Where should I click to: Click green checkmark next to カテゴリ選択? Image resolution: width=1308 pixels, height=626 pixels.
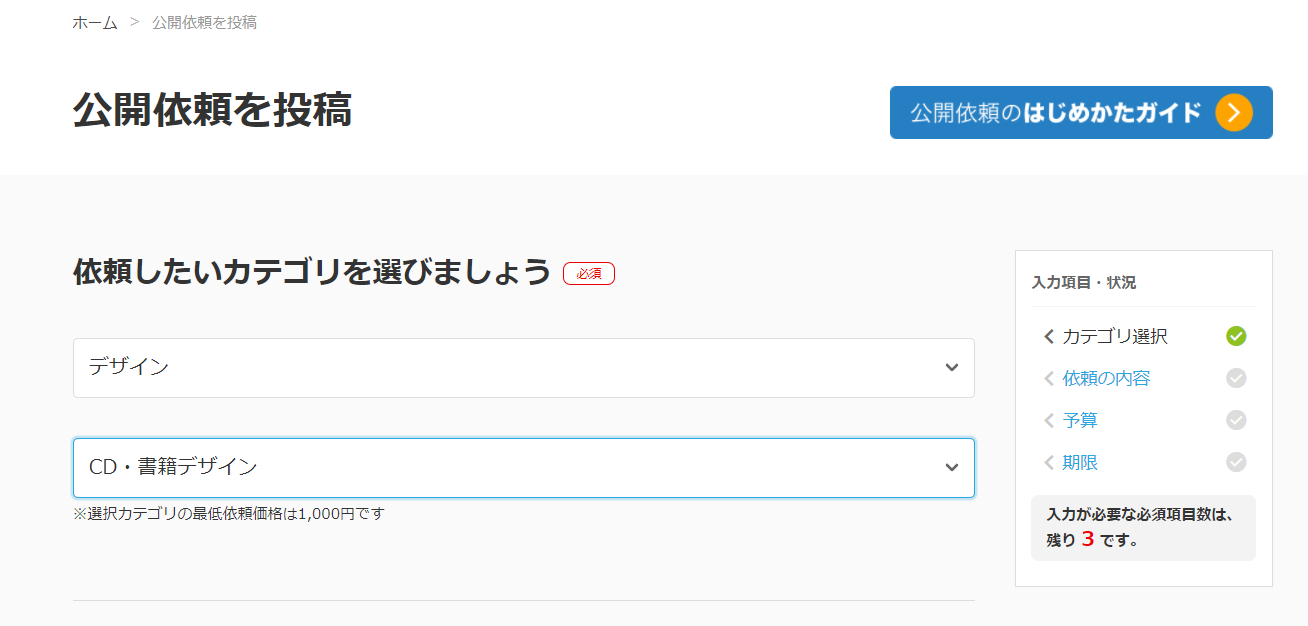[1236, 336]
